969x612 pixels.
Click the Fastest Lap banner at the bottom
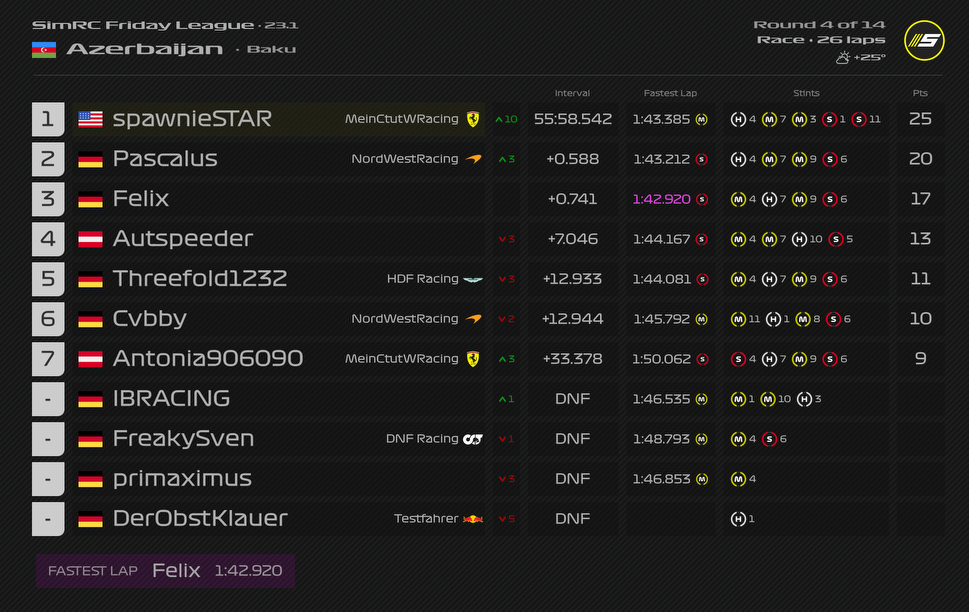click(x=165, y=571)
